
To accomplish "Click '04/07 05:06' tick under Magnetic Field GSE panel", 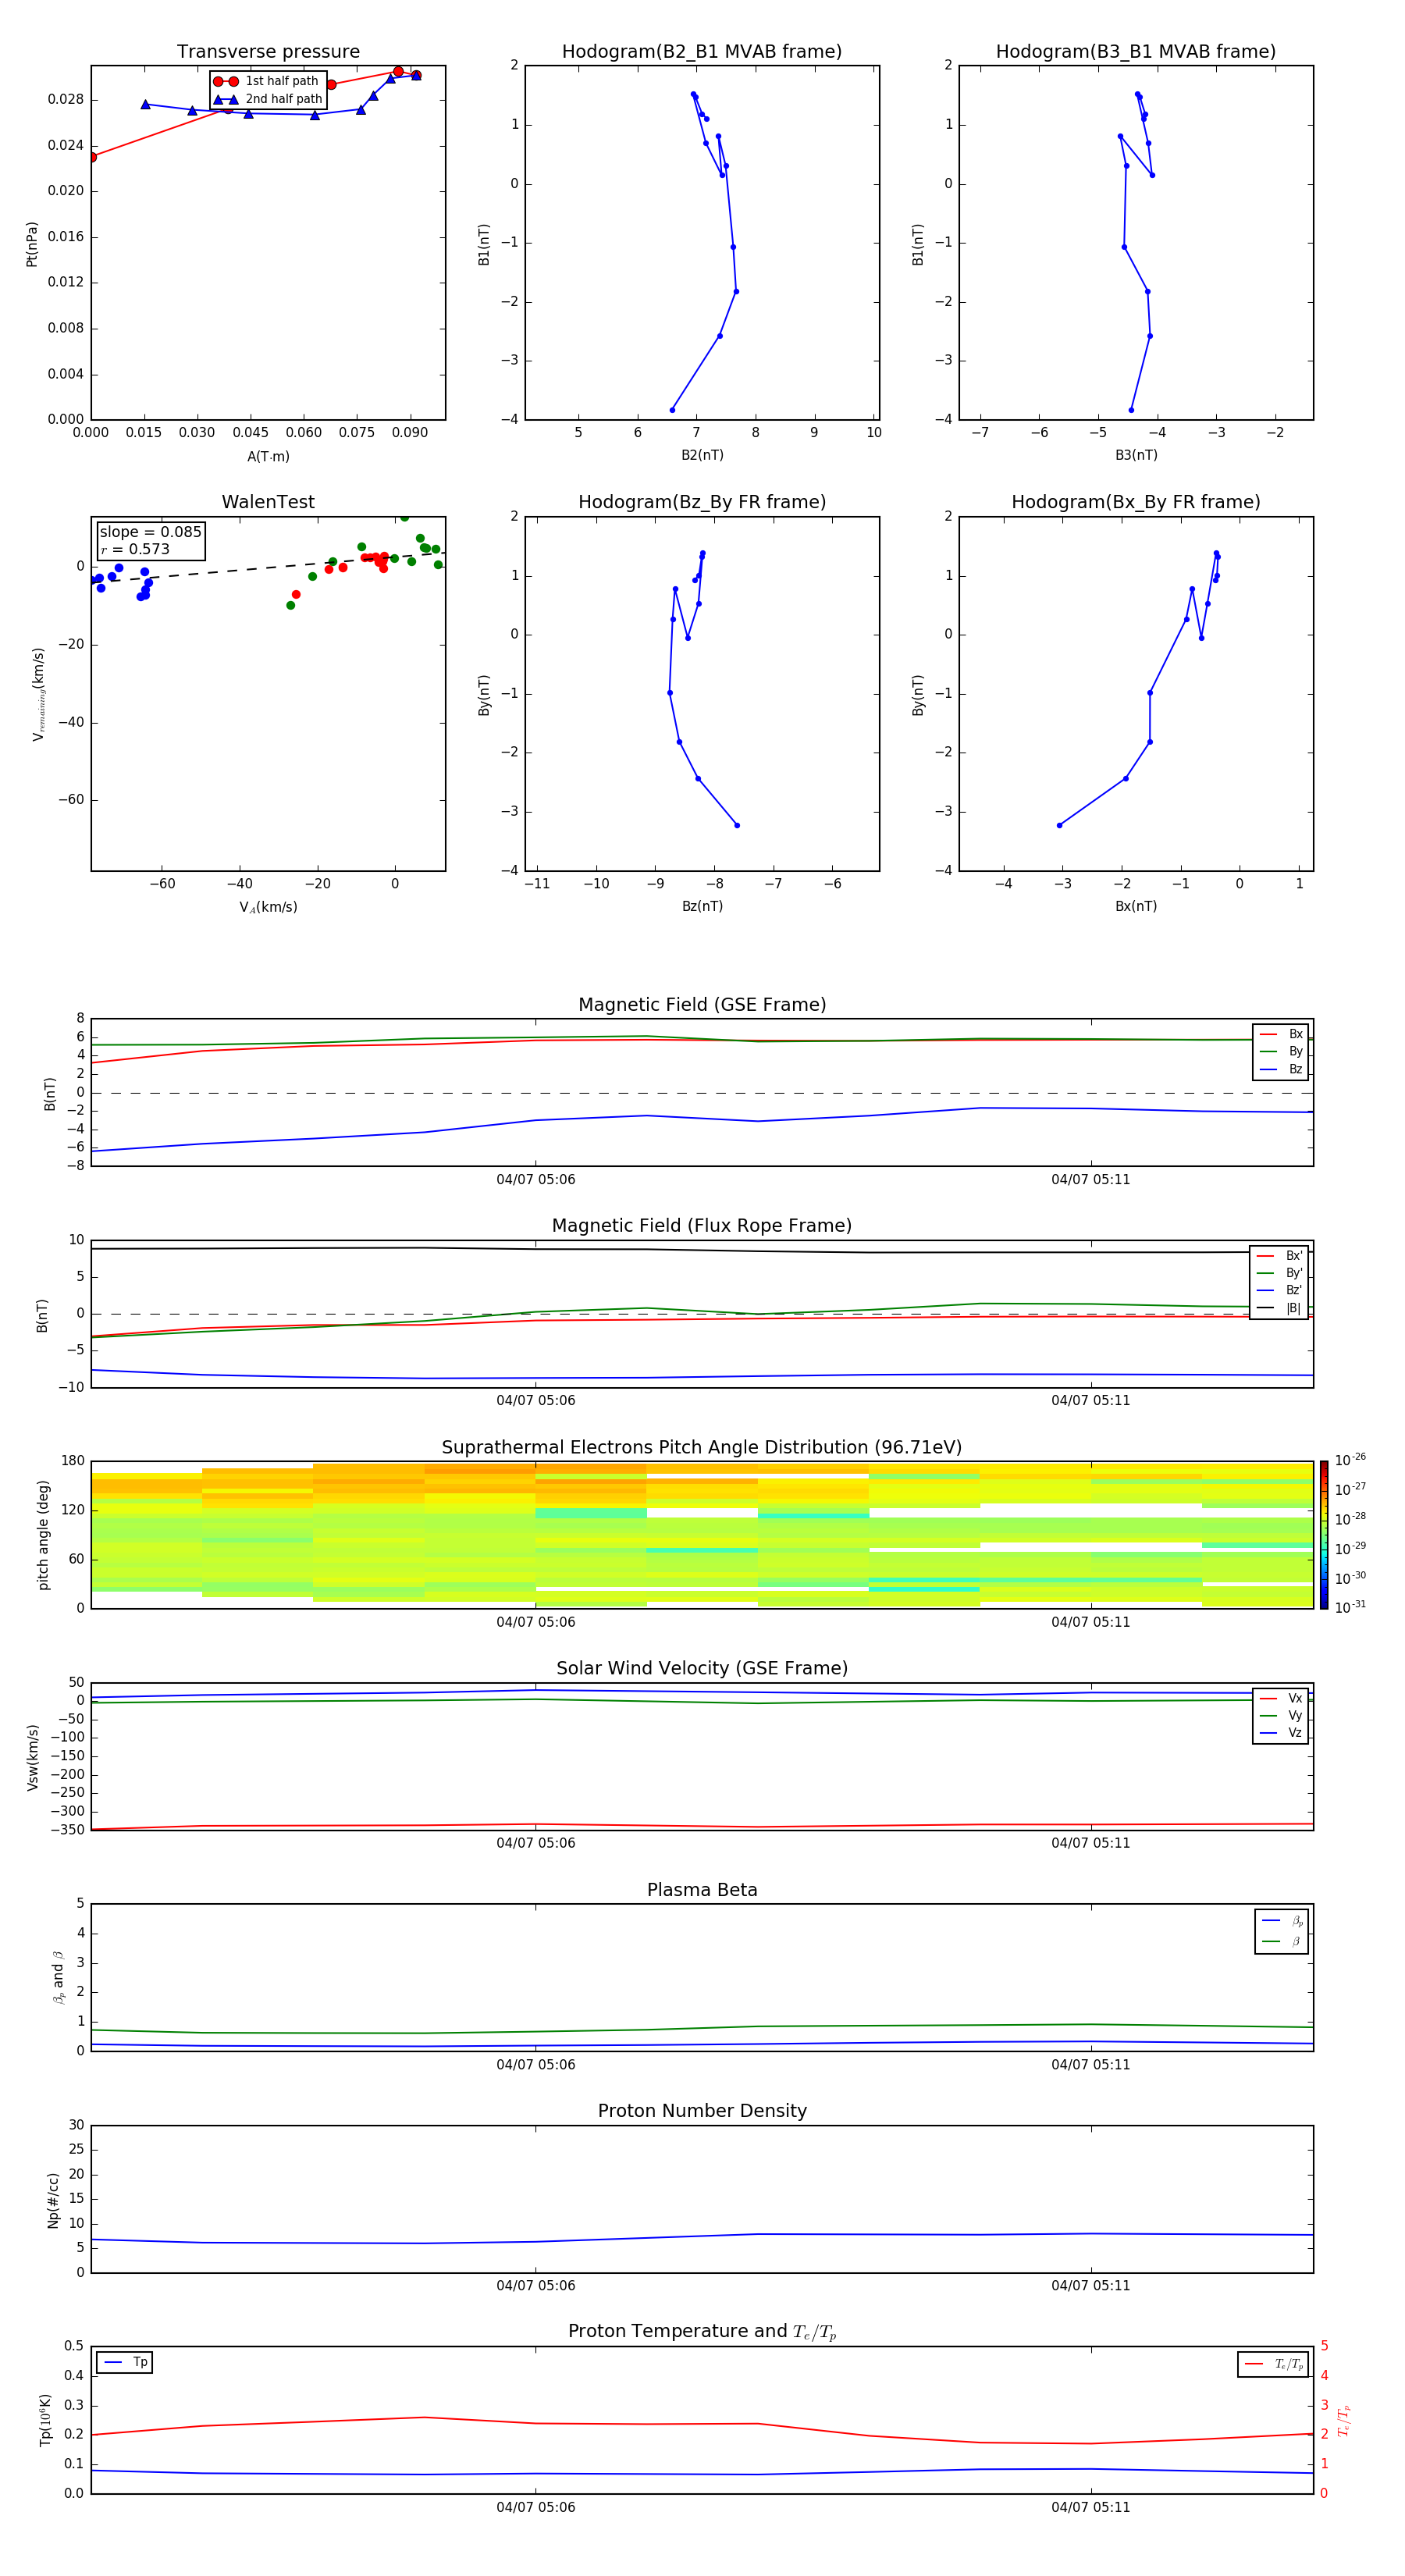I will [x=536, y=1180].
